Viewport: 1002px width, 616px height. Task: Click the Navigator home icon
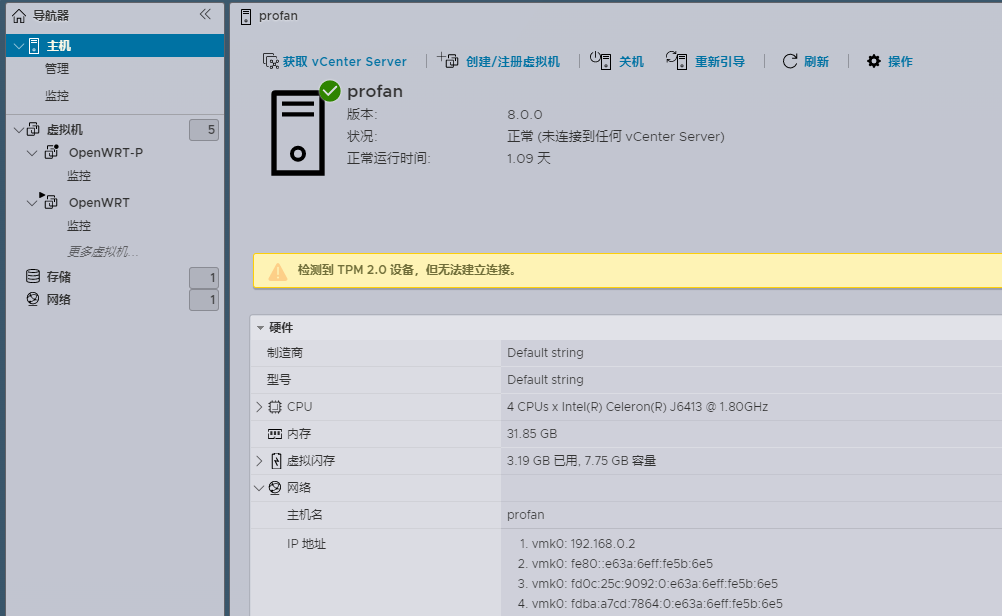[19, 16]
